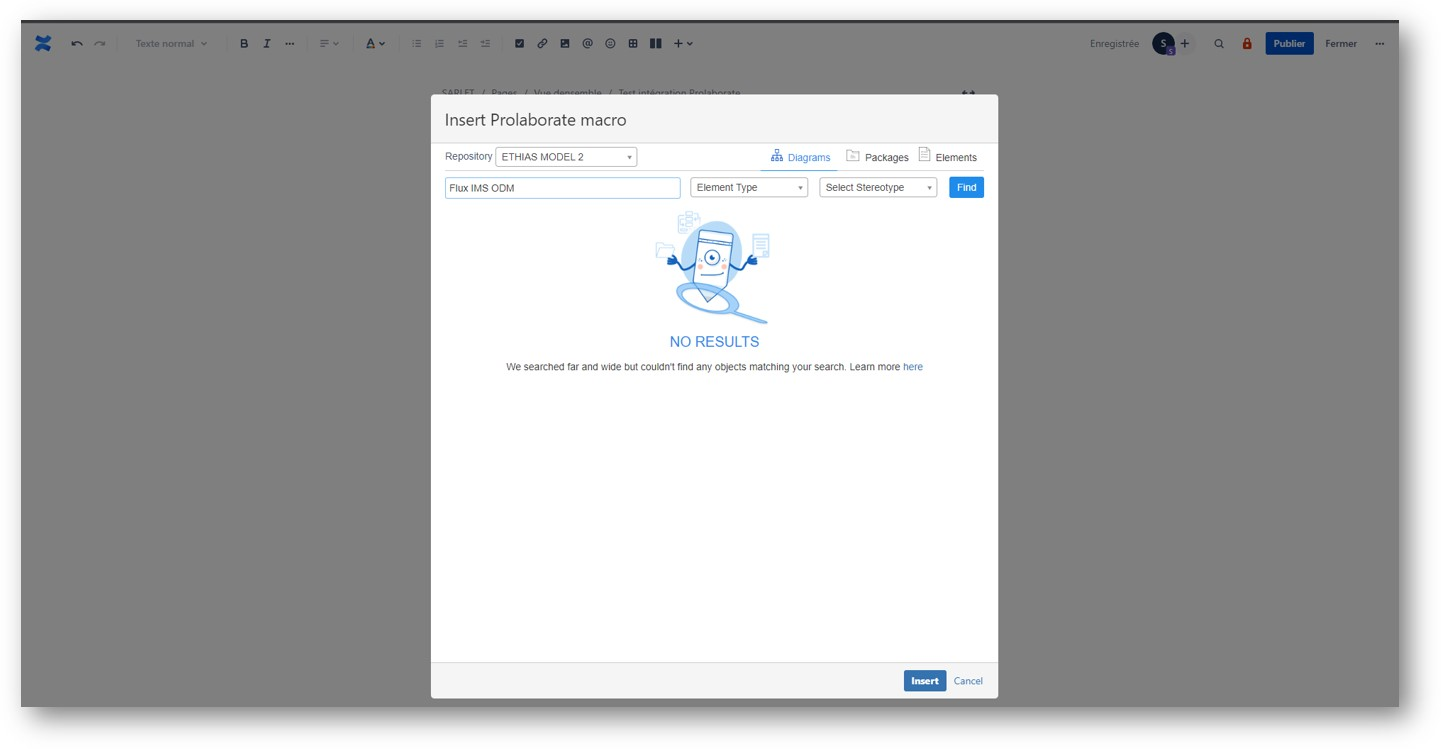Open the Learn more here link

point(913,368)
